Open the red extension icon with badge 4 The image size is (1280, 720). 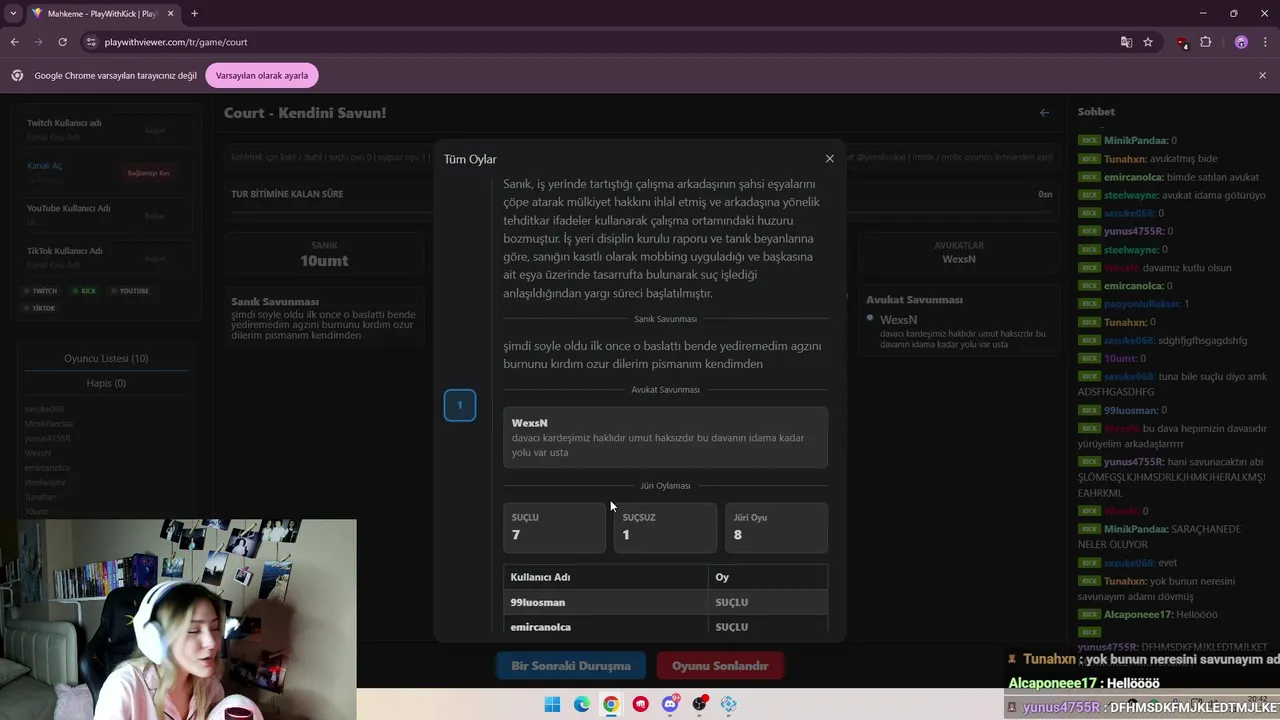(1182, 42)
